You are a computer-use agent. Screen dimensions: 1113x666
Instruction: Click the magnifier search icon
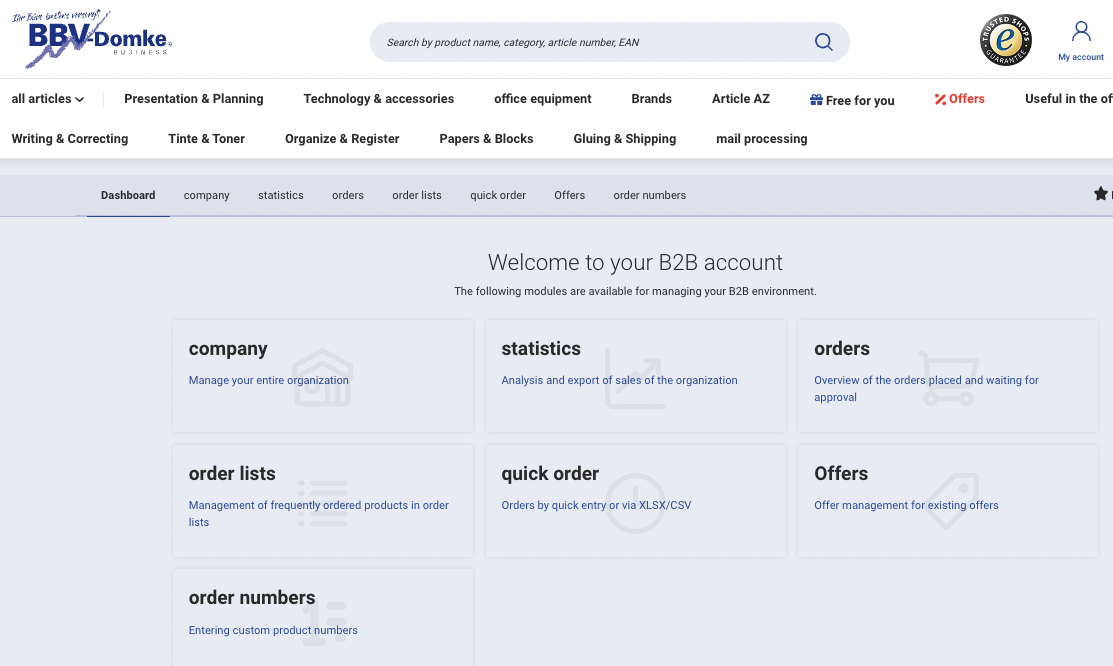pos(823,42)
